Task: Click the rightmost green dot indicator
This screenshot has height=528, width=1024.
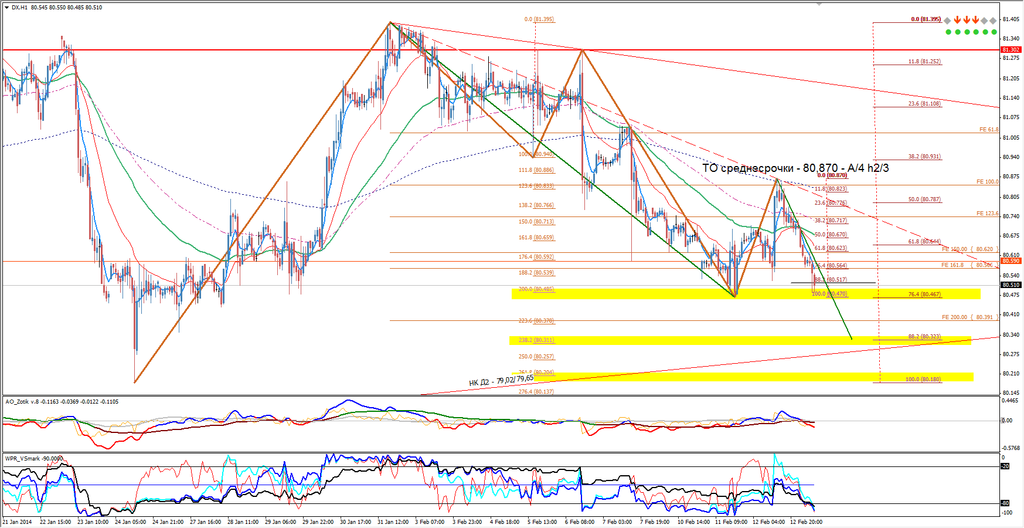Action: pyautogui.click(x=993, y=32)
